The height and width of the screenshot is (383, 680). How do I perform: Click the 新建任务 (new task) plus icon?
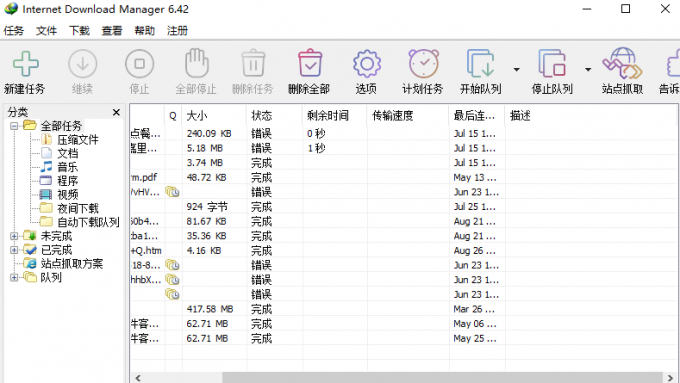[26, 64]
